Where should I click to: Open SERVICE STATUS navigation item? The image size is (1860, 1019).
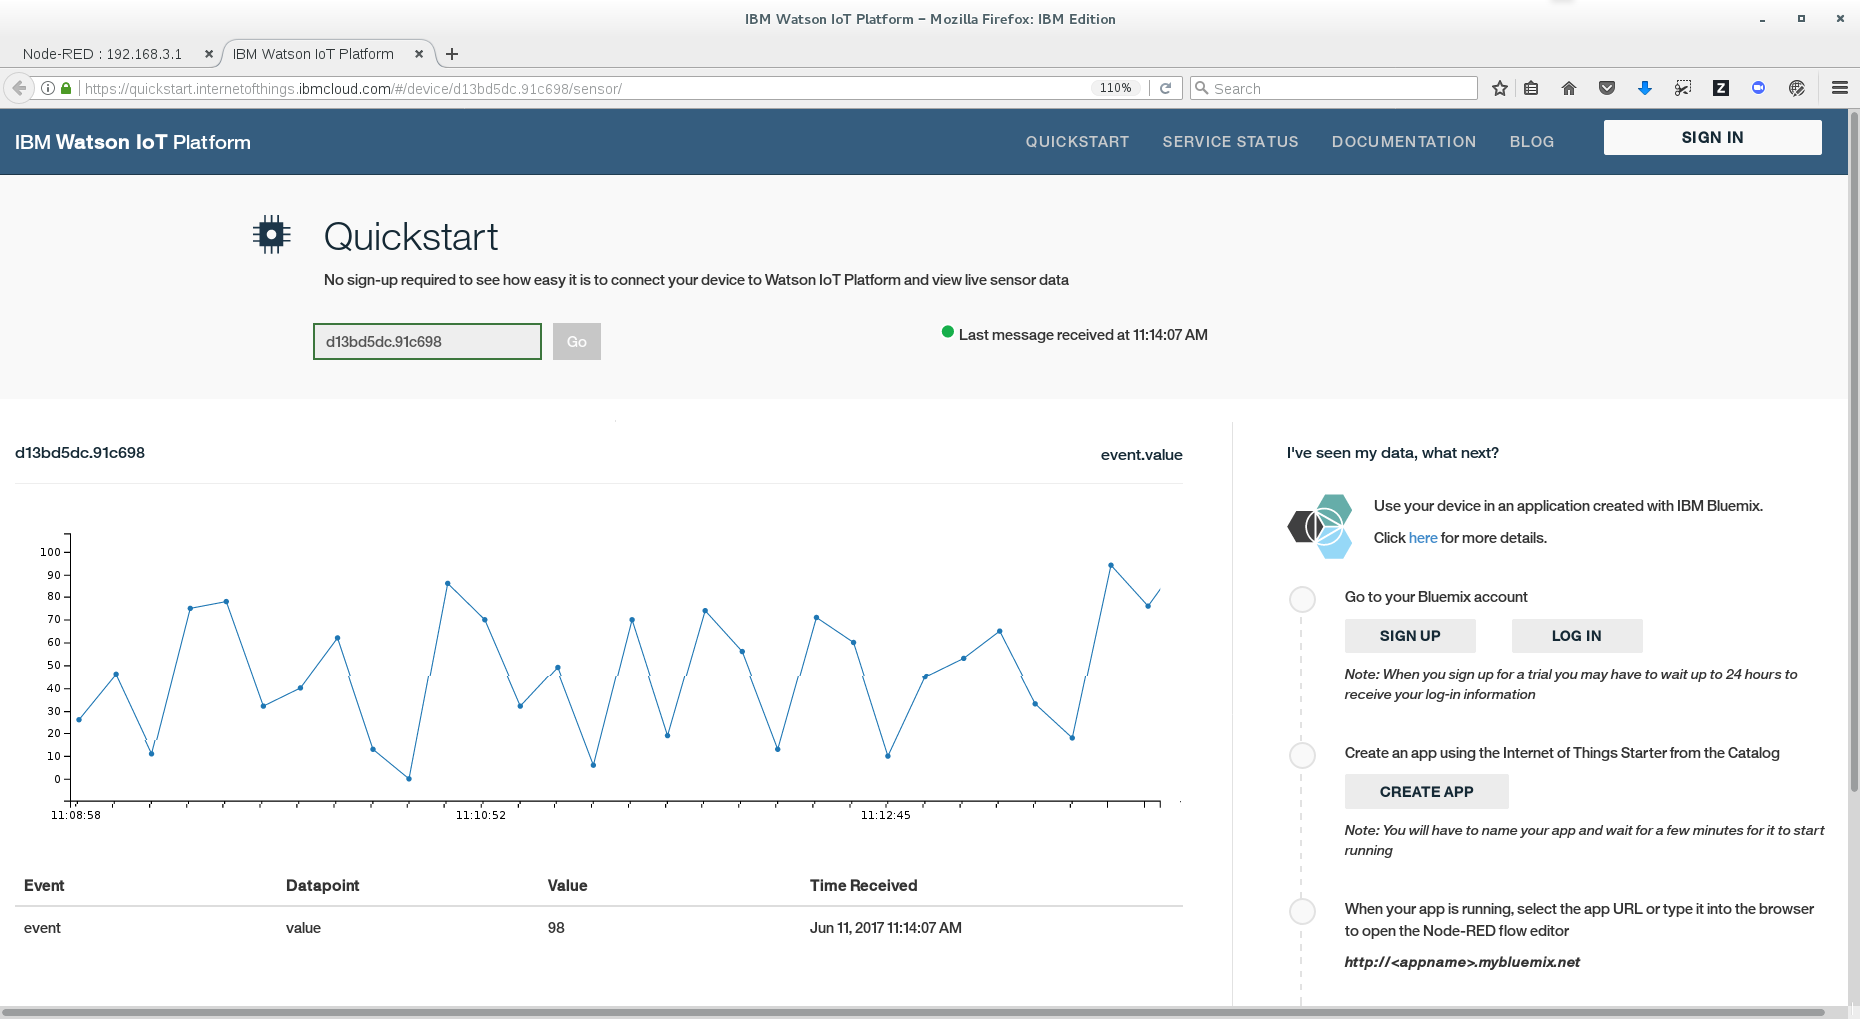1230,142
